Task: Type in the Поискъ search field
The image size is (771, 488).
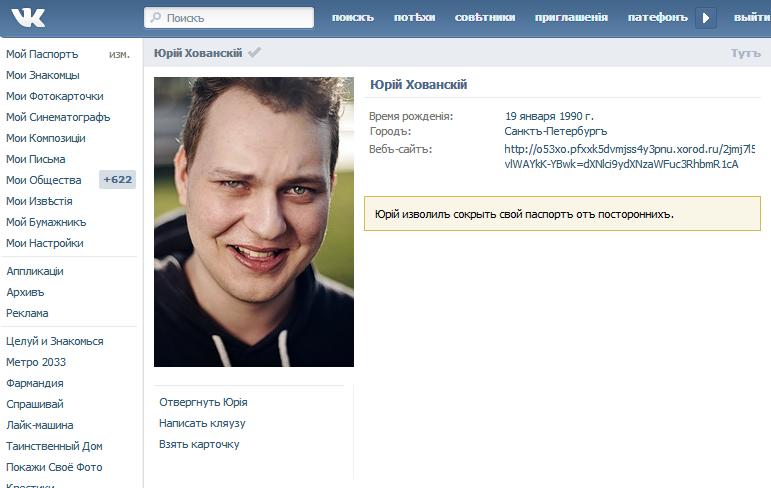Action: (x=235, y=18)
